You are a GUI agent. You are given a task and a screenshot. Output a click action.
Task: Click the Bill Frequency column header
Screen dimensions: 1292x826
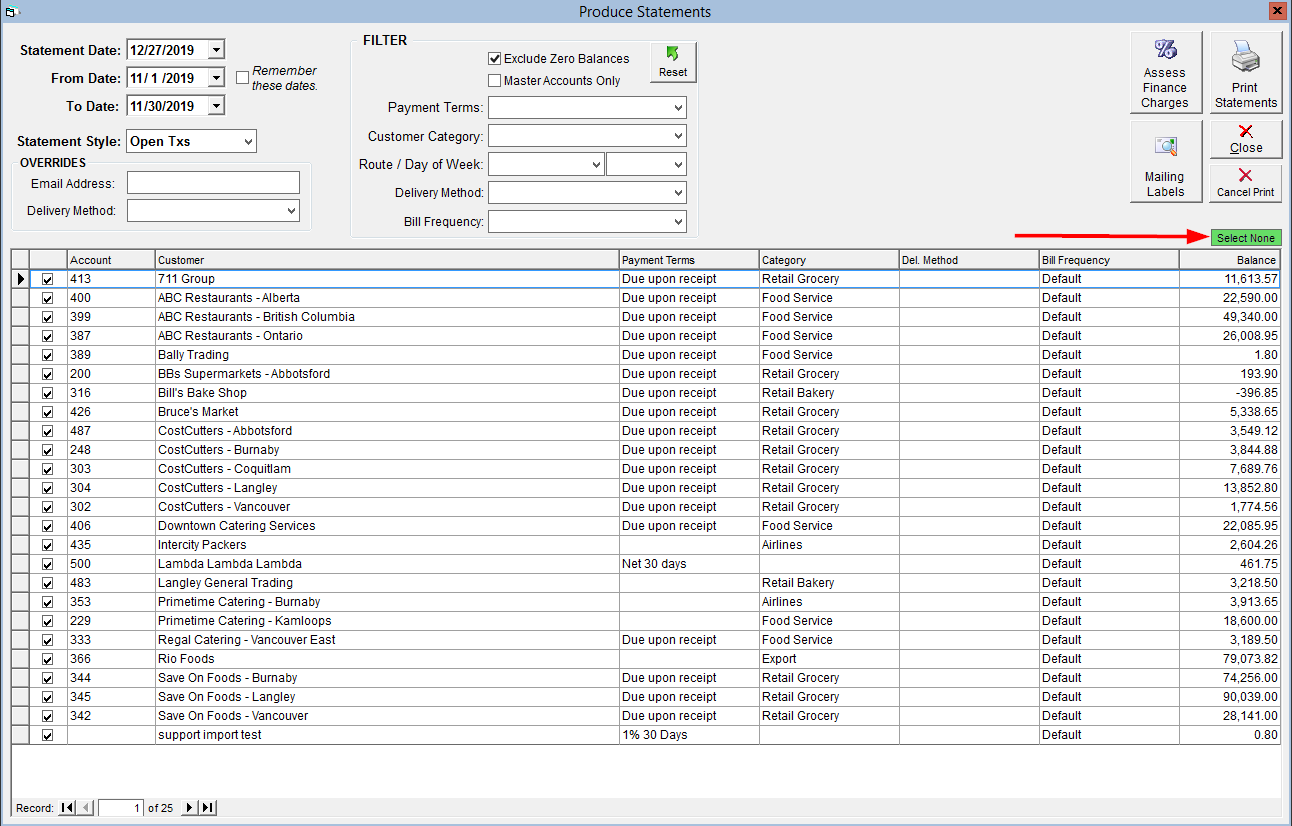click(x=1109, y=260)
